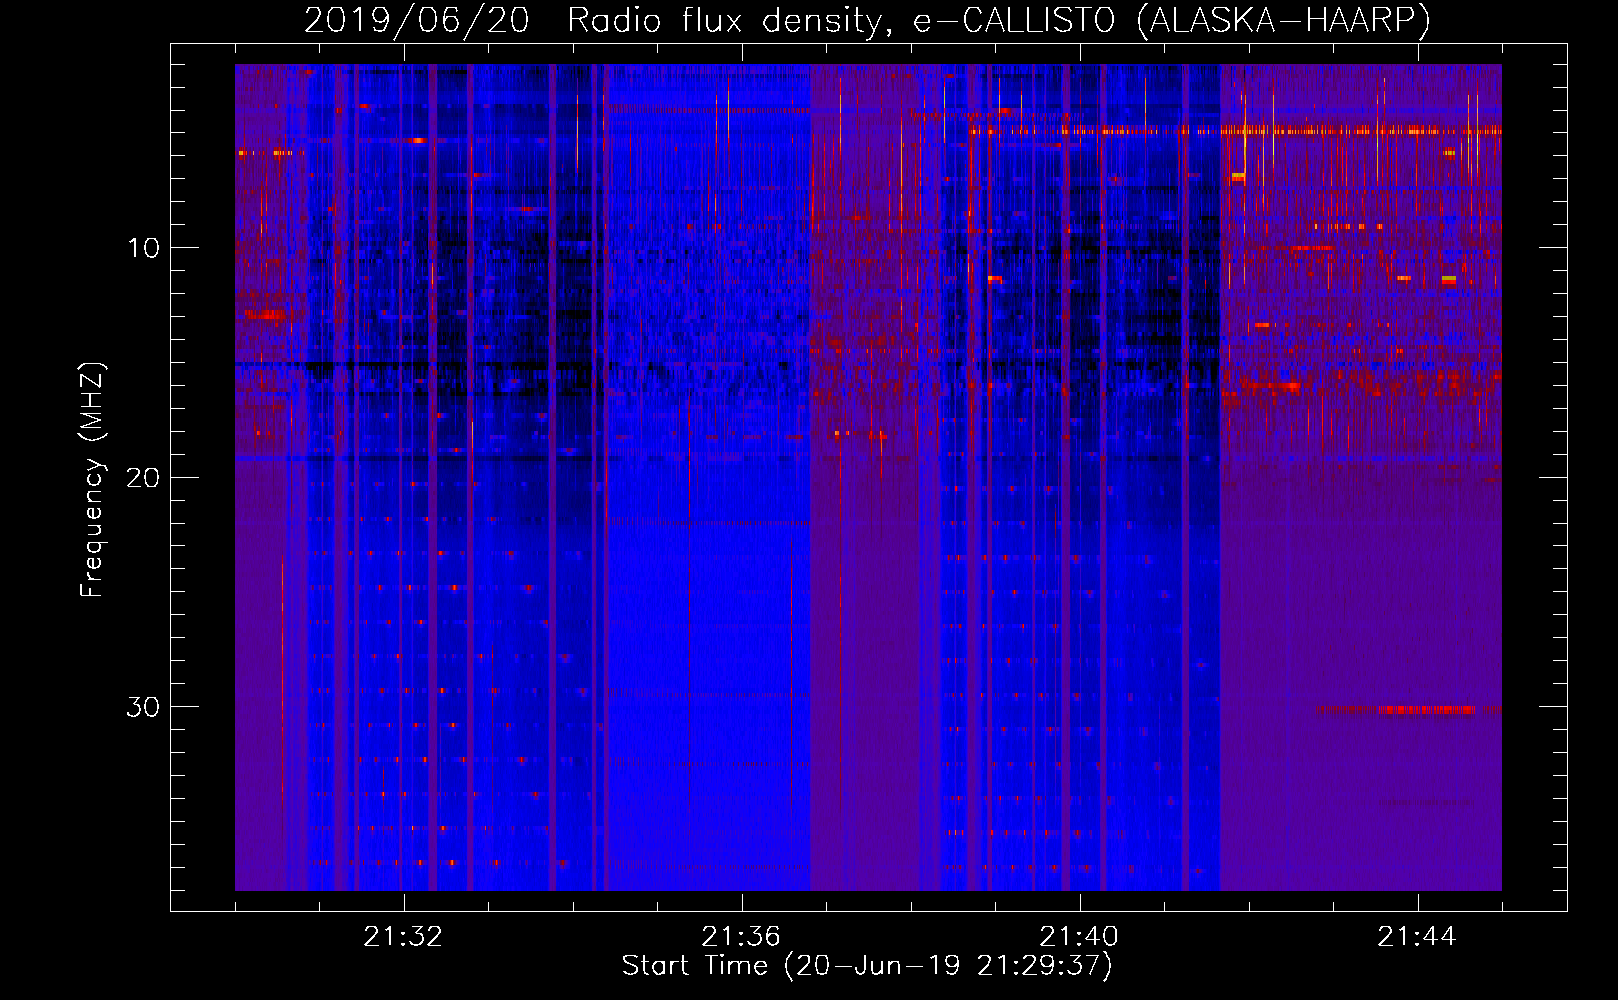Click the frequency tick label 30
The image size is (1618, 1000).
143,707
